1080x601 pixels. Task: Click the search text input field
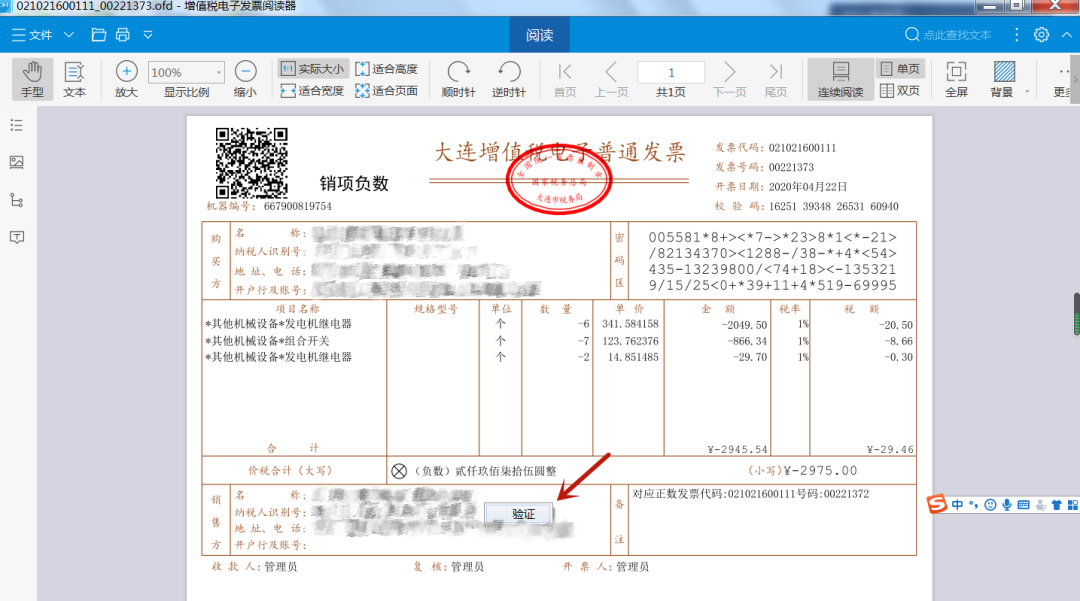point(956,35)
